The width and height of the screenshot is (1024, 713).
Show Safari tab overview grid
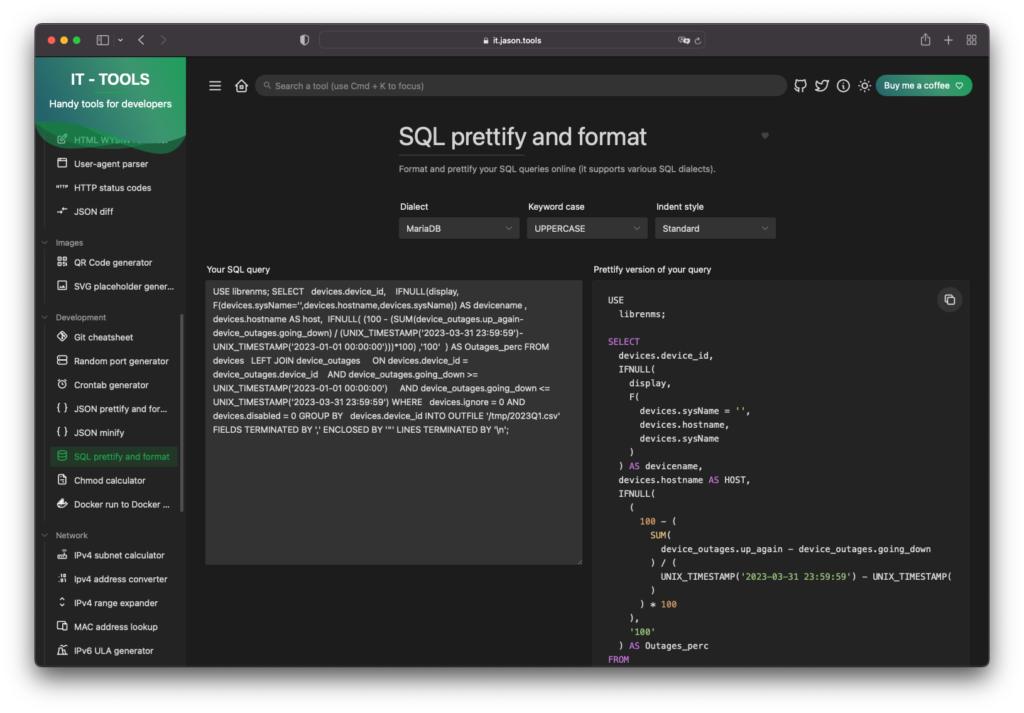pyautogui.click(x=971, y=40)
